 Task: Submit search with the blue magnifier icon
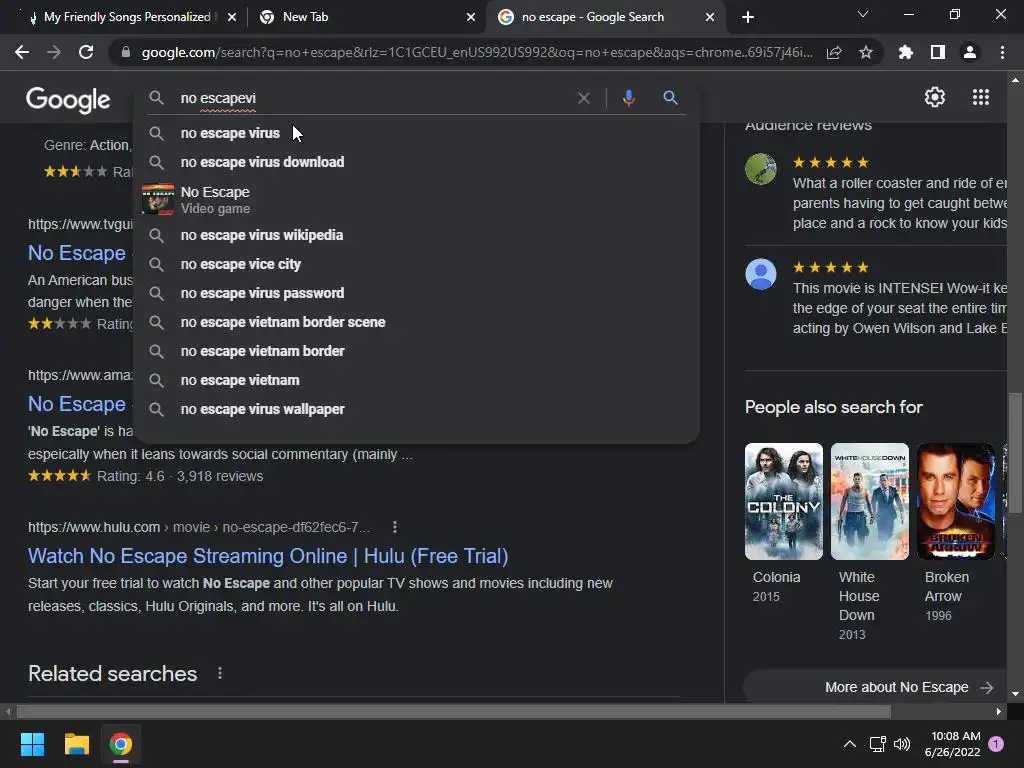tap(670, 98)
